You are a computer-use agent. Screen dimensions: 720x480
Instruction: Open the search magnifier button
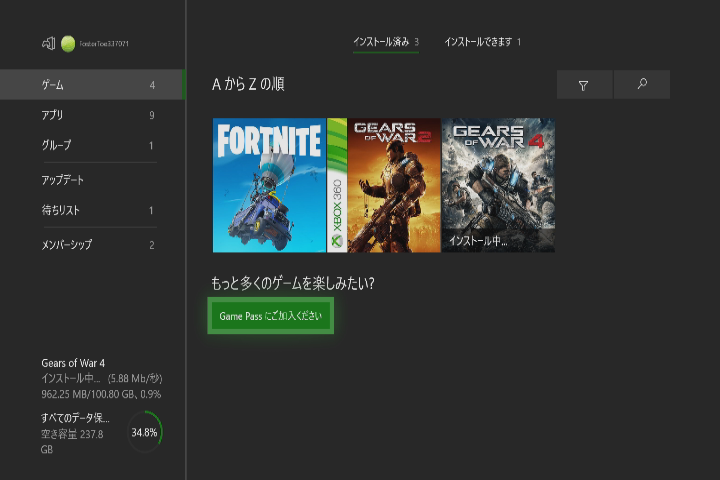[x=642, y=85]
